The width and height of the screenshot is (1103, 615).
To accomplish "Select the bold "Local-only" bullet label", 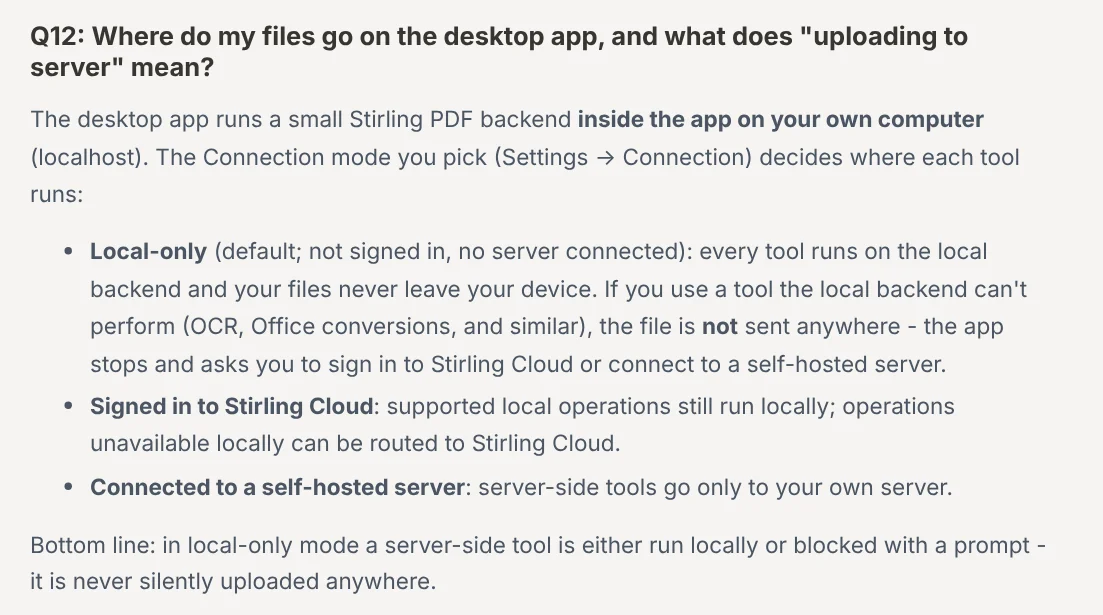I will coord(148,252).
